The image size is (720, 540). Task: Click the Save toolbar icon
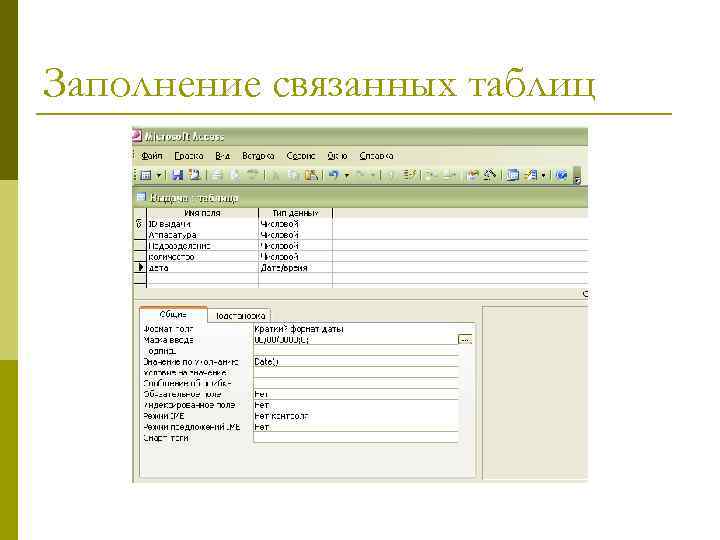pyautogui.click(x=177, y=175)
